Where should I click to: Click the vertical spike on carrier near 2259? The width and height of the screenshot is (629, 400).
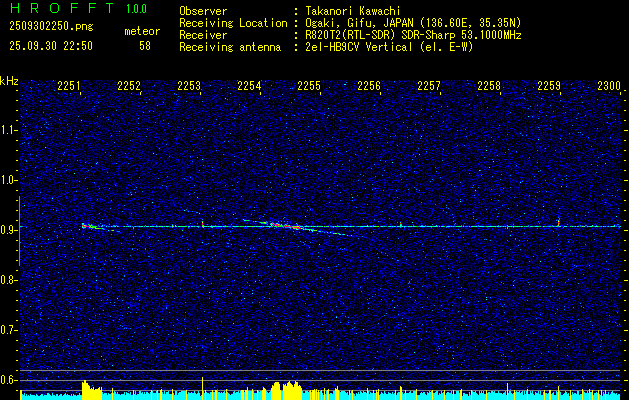558,222
